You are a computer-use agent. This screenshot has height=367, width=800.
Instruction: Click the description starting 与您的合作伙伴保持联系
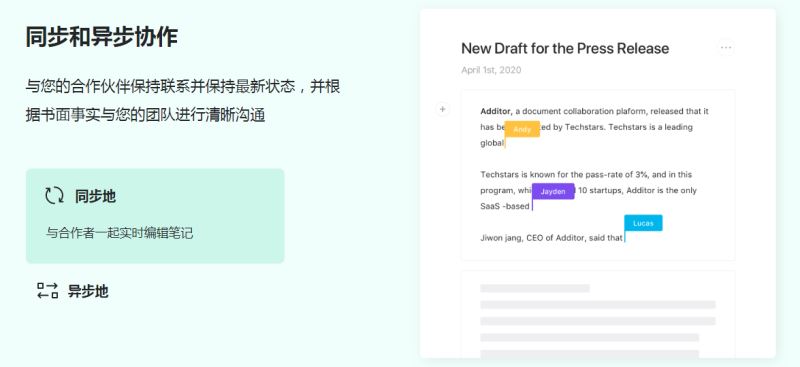pos(183,100)
